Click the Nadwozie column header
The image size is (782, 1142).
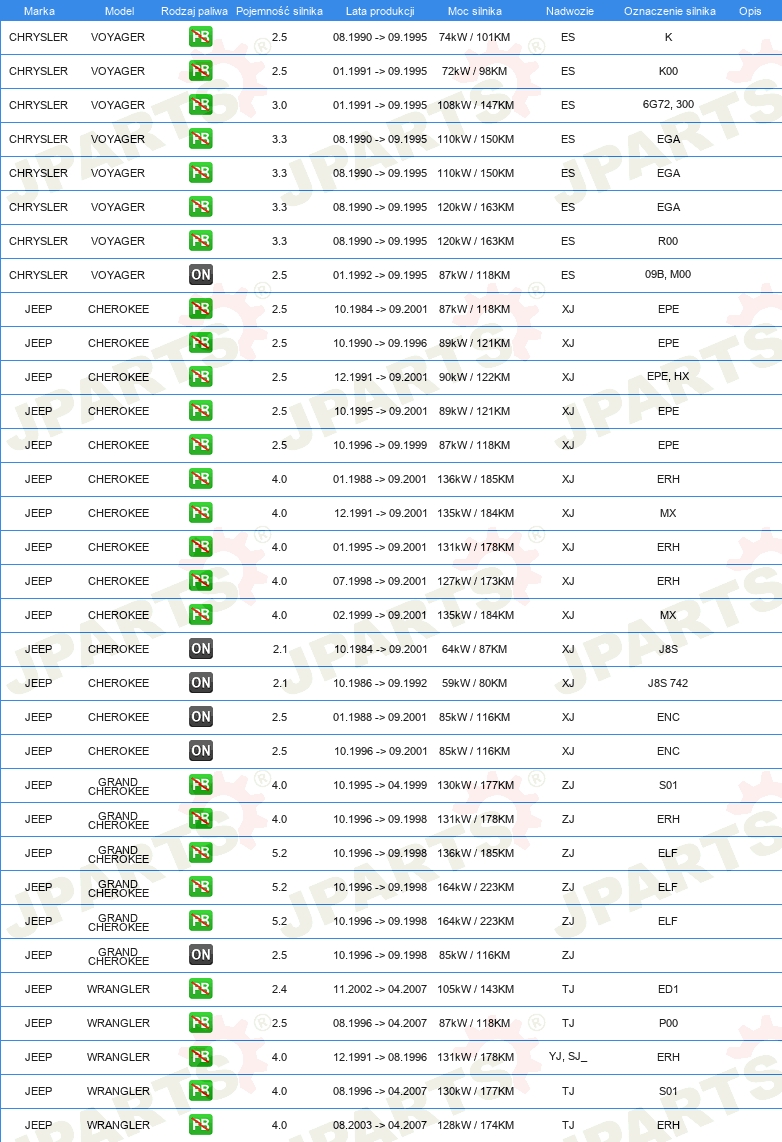(x=569, y=11)
